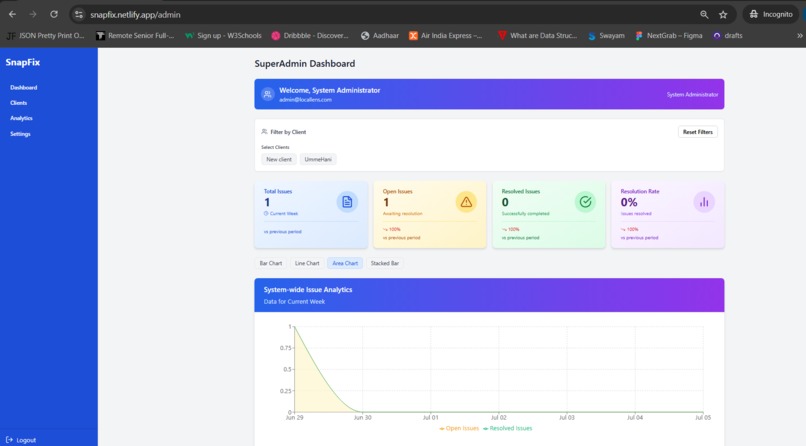
Task: Click the Jun 29 axis label
Action: (x=295, y=418)
